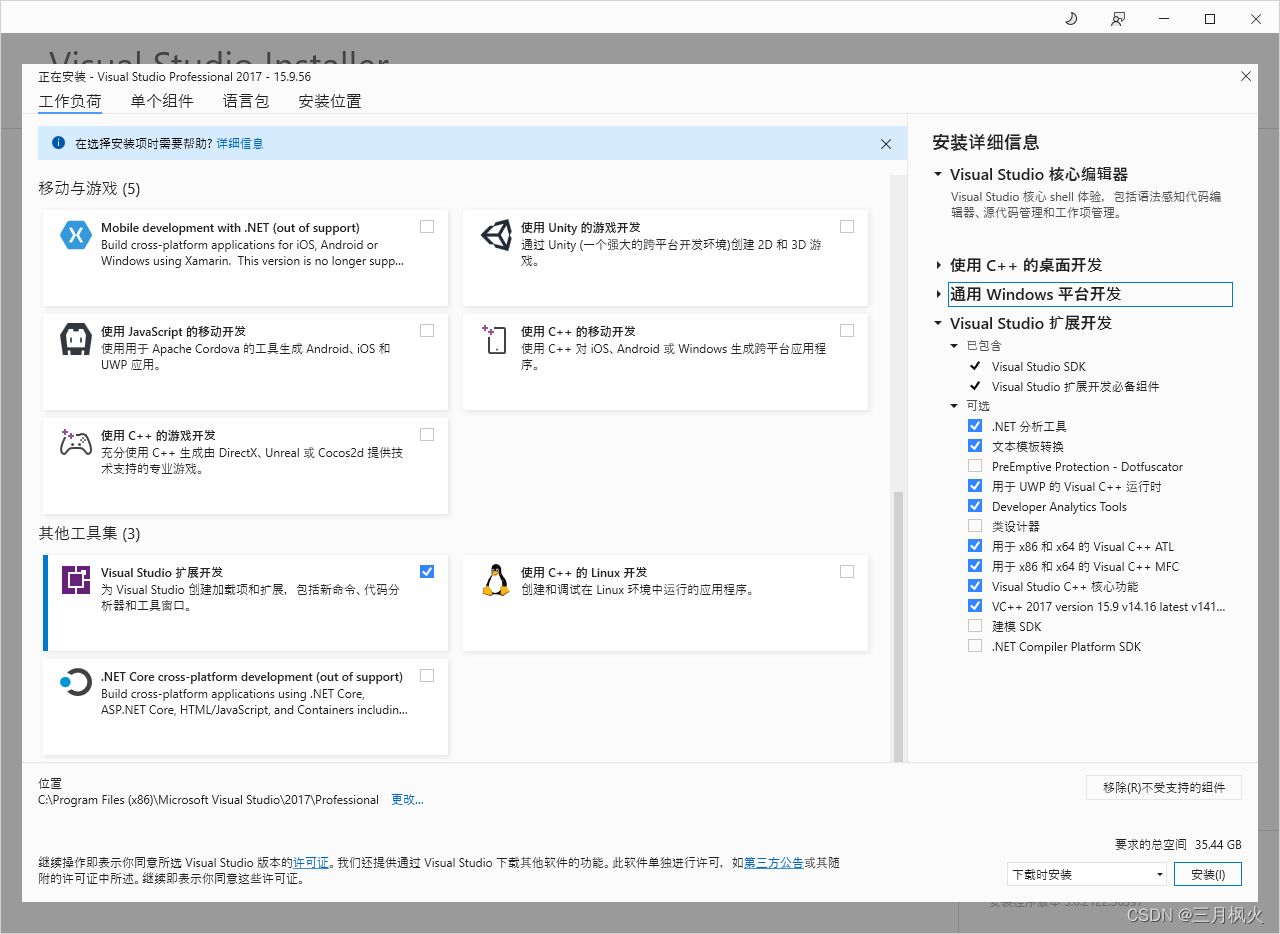
Task: Select Visual Studio SDK included item text
Action: [x=1038, y=367]
